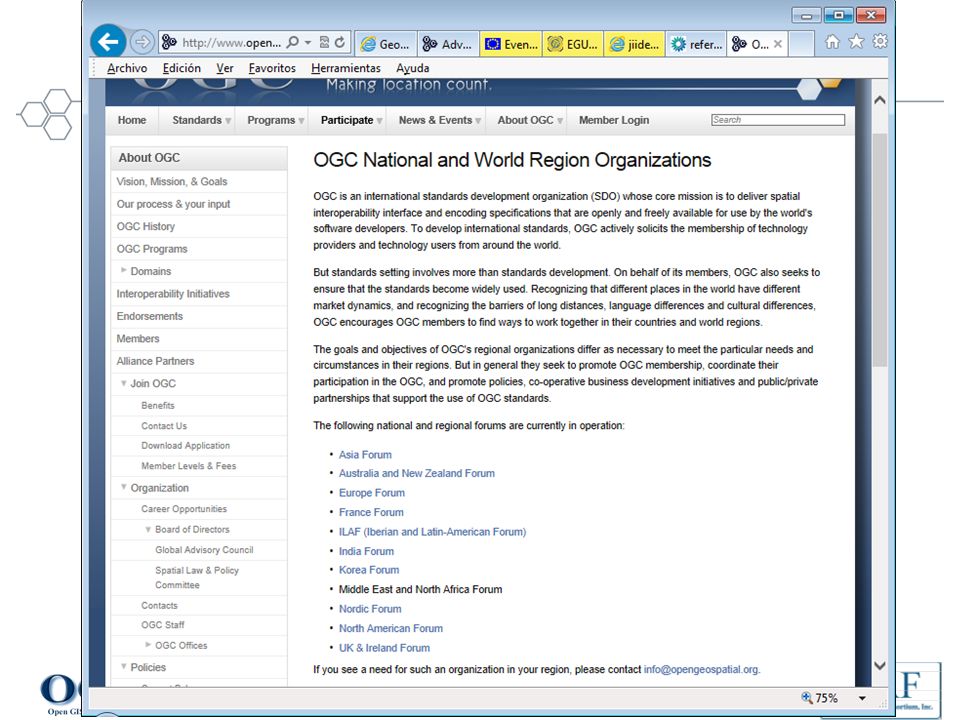Click the address bar URL field
This screenshot has height=720, width=960.
pyautogui.click(x=231, y=42)
